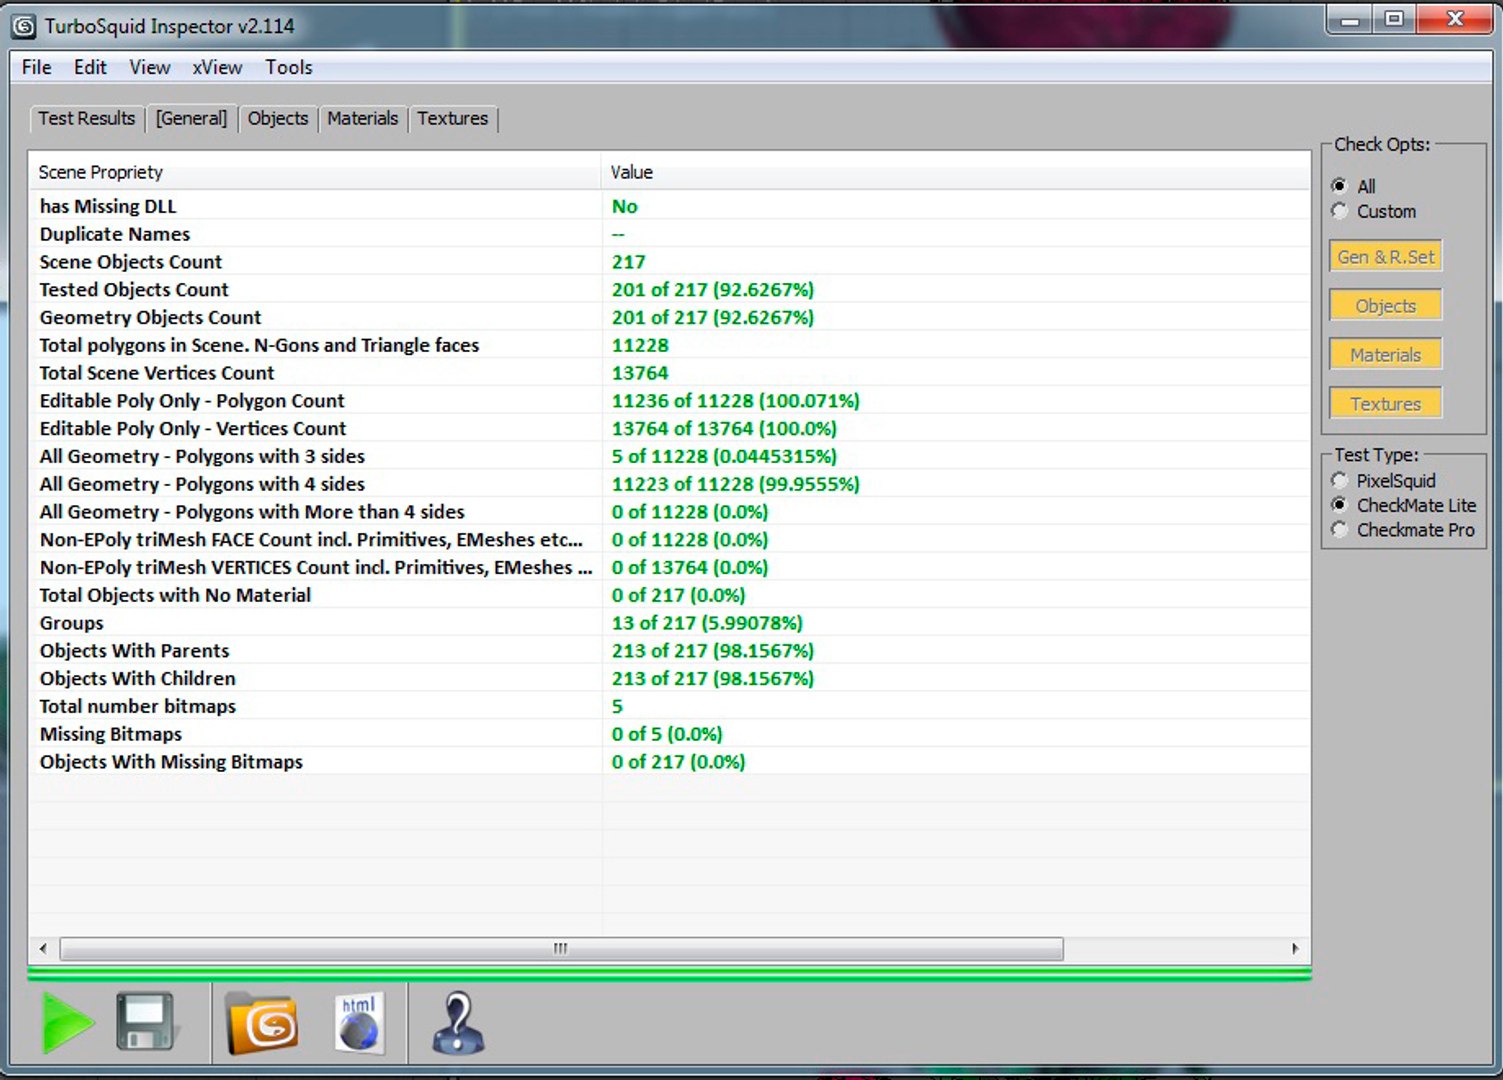Screen dimensions: 1503x1080
Task: Click the 'No' value for Missing DLL
Action: (x=625, y=206)
